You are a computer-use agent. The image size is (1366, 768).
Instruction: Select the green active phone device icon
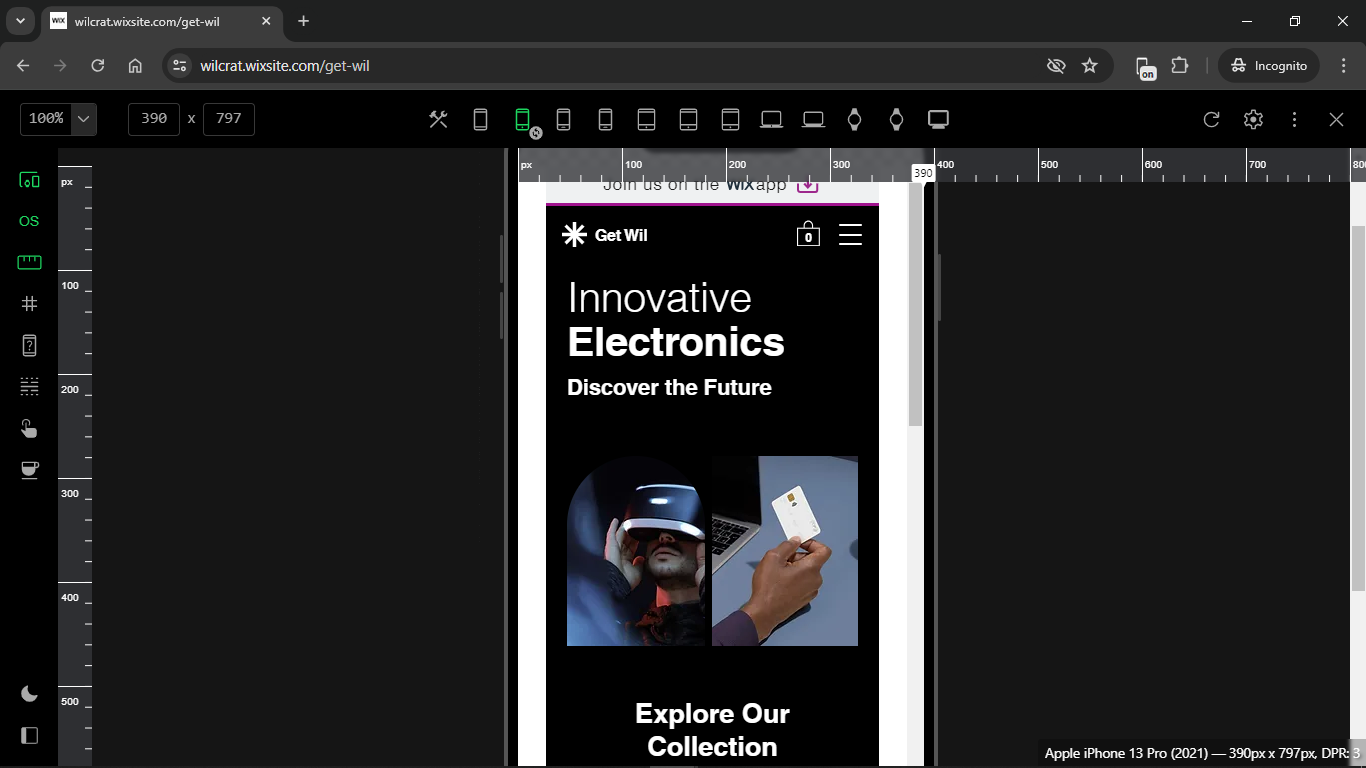tap(522, 120)
